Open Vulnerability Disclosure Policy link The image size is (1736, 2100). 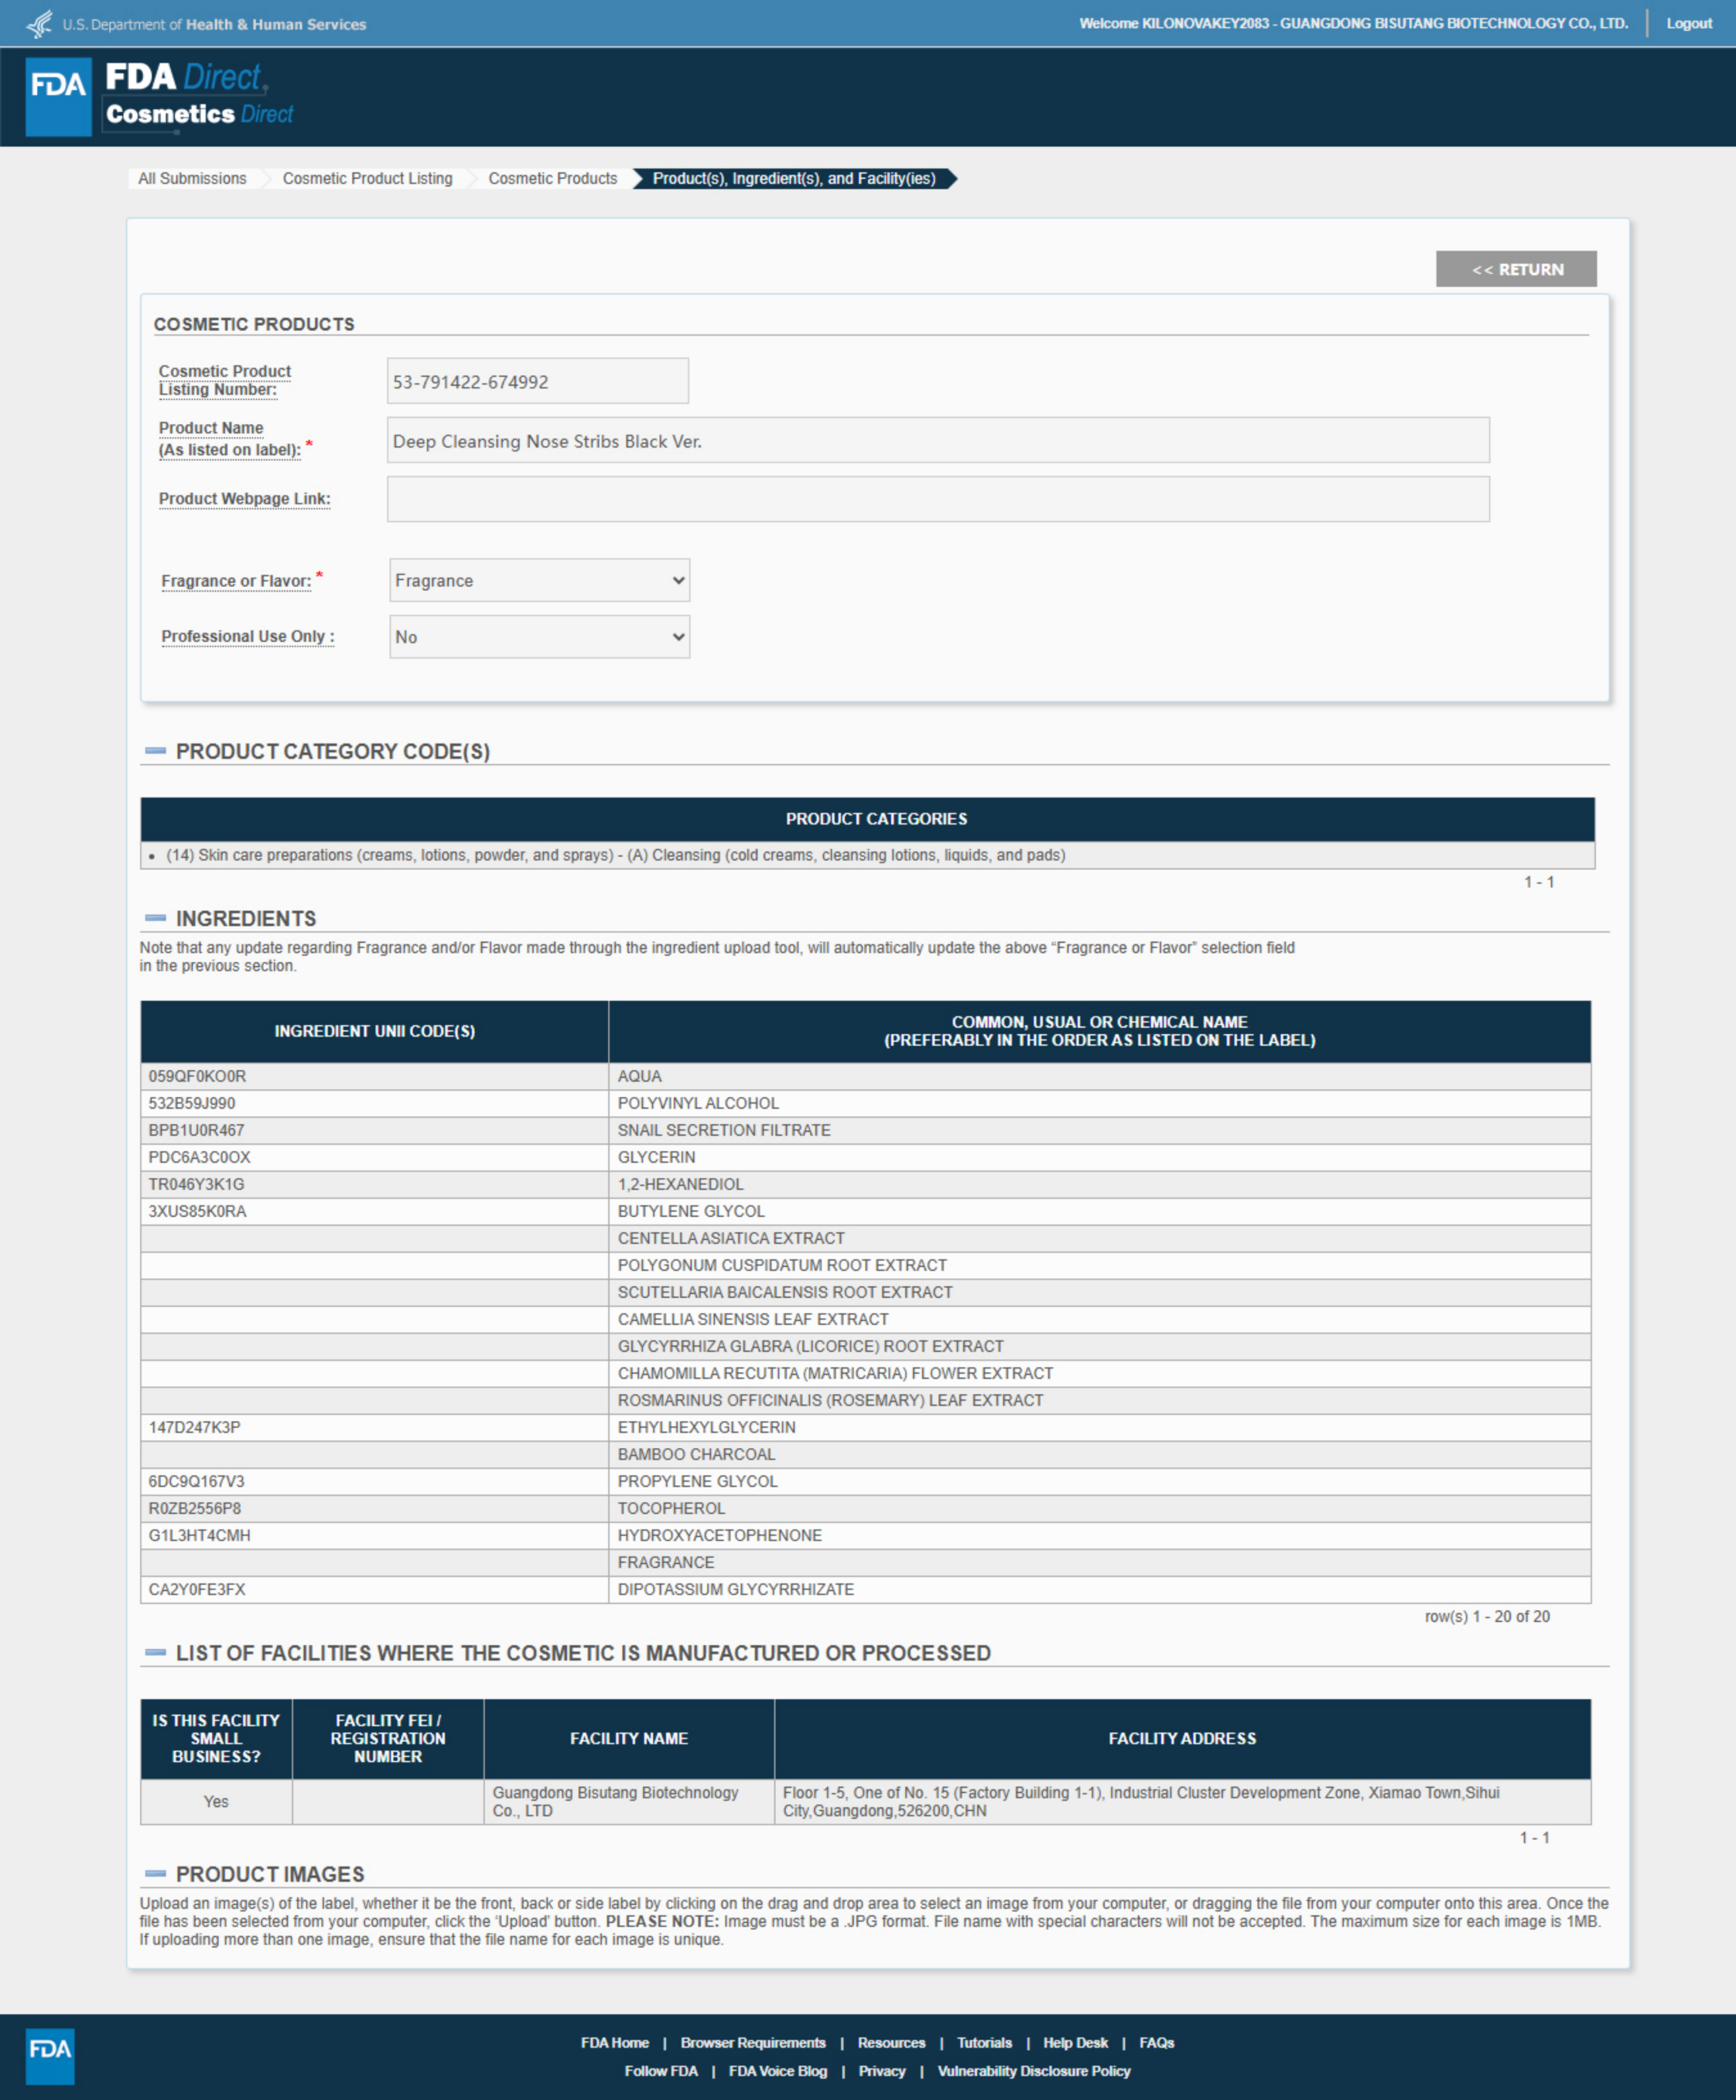tap(1033, 2070)
